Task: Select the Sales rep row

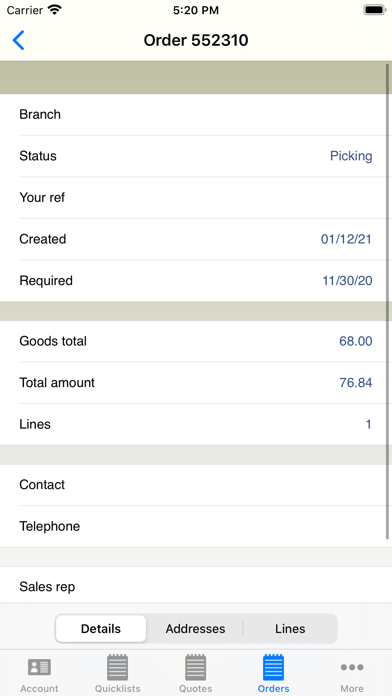Action: pyautogui.click(x=196, y=585)
